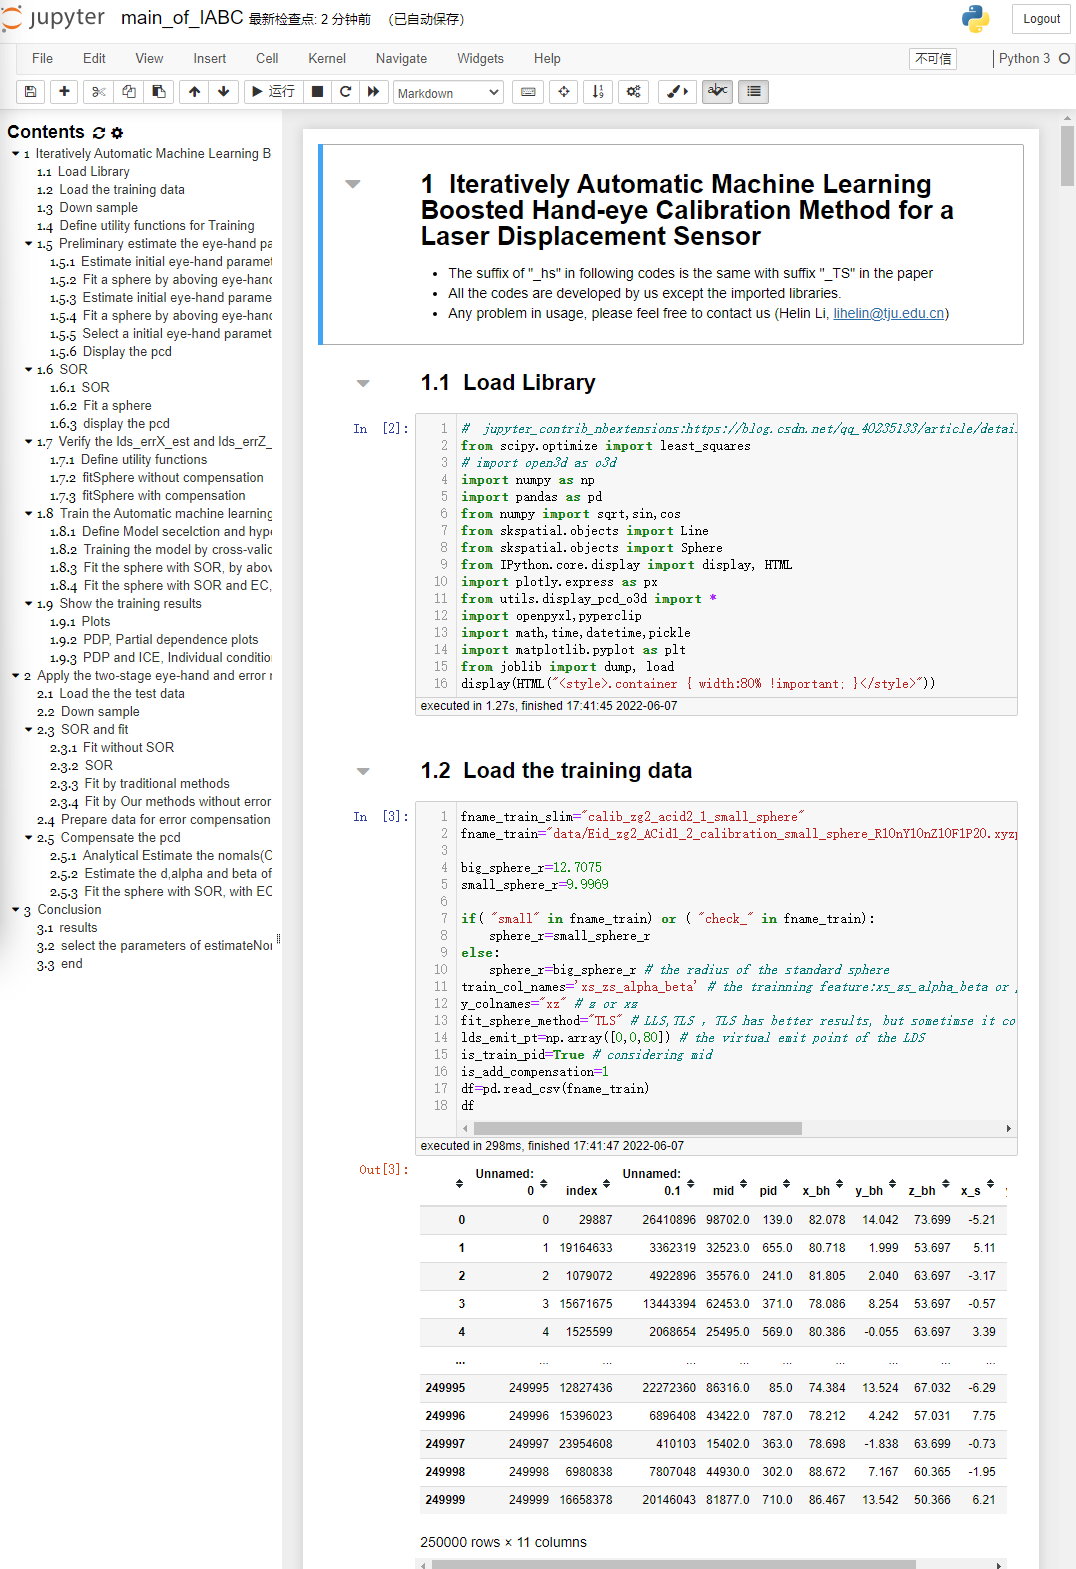Open the Edit menu
Viewport: 1076px width, 1569px height.
94,59
